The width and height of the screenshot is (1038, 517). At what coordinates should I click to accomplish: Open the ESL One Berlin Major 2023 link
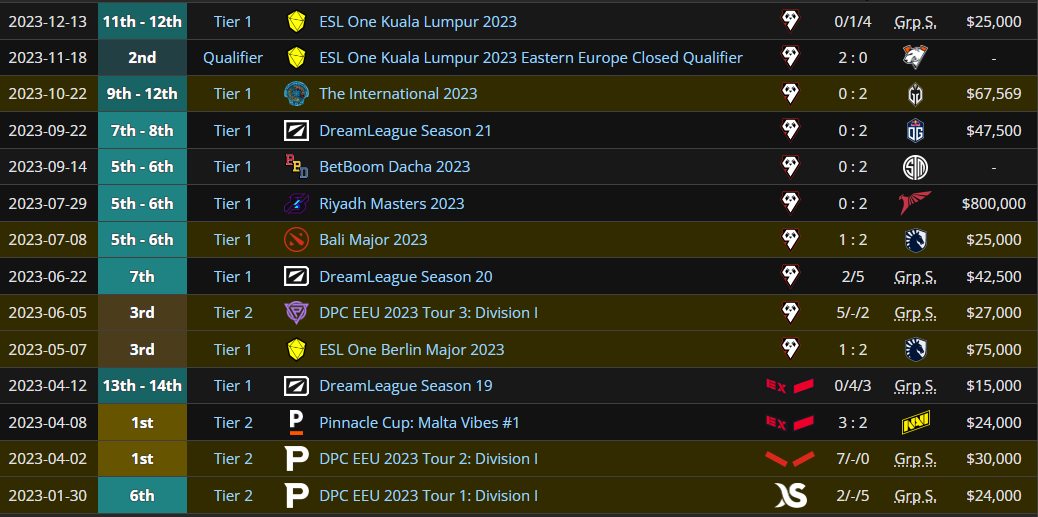(x=411, y=350)
